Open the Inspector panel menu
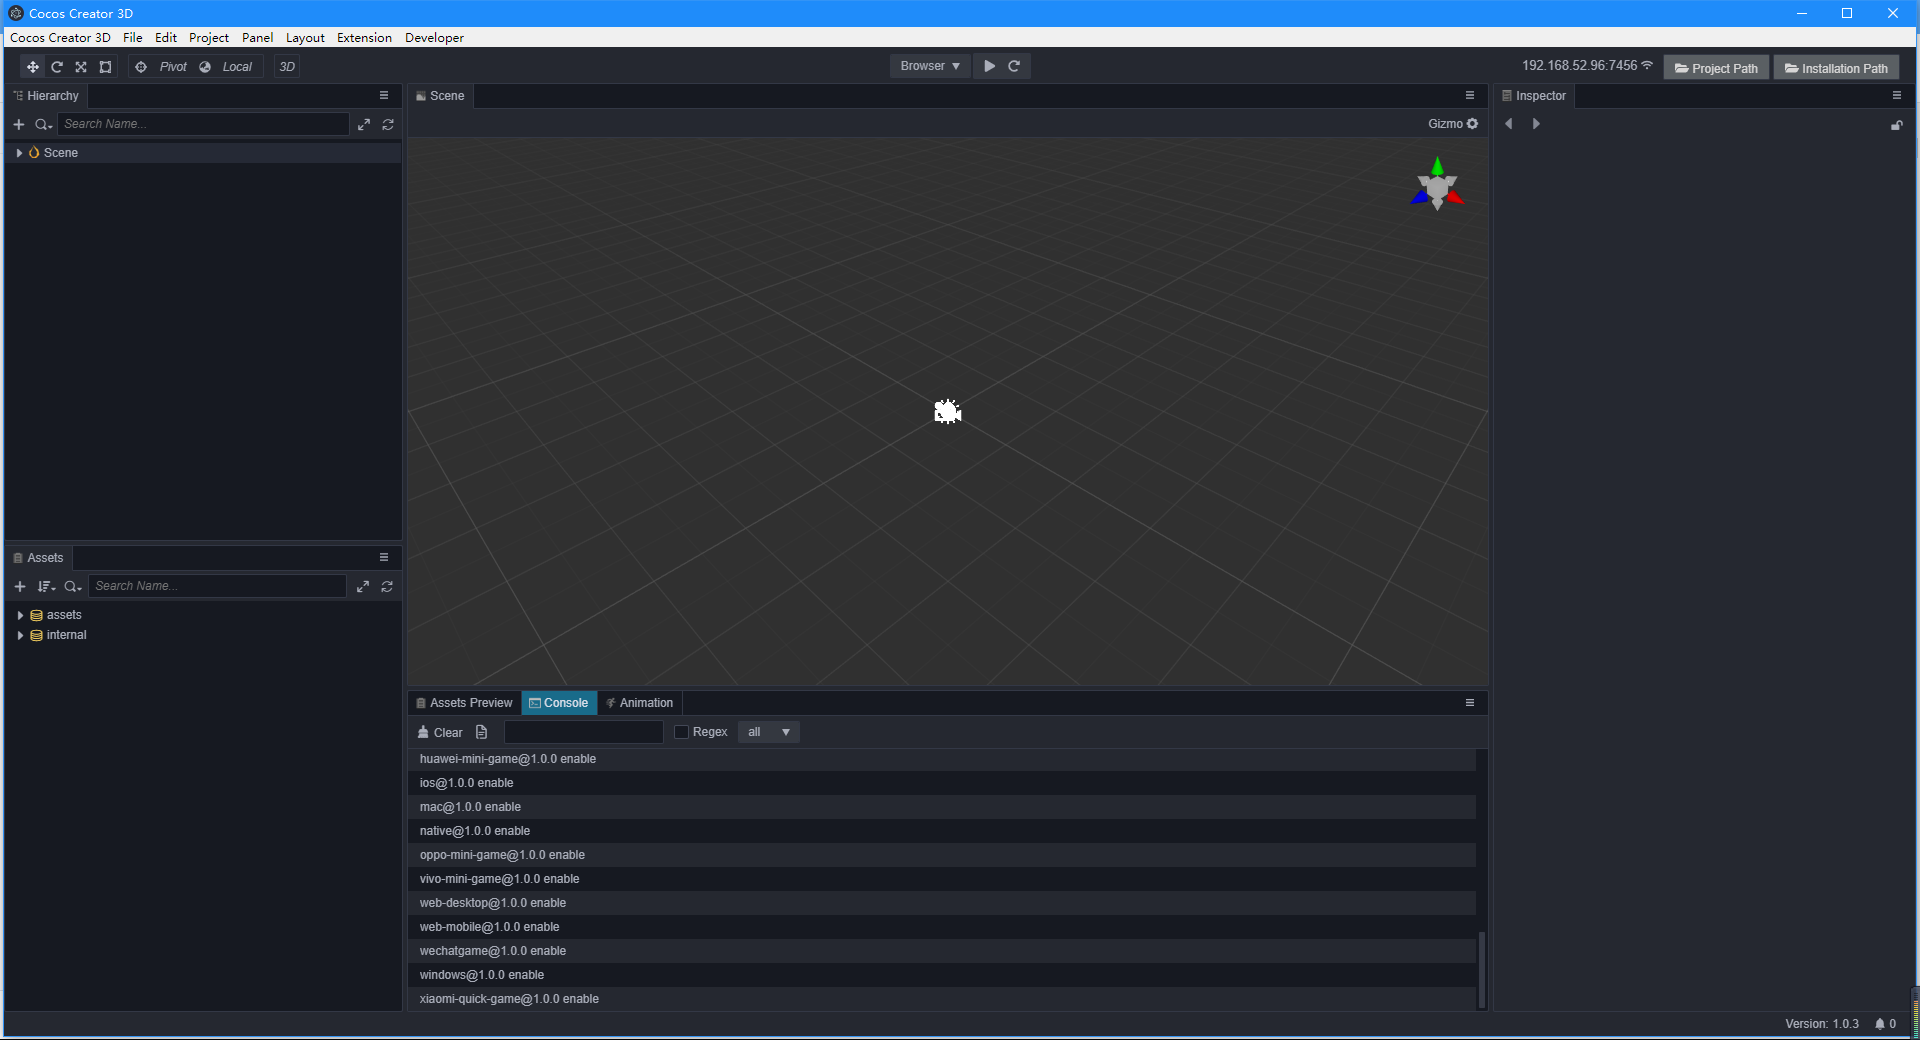This screenshot has height=1040, width=1920. tap(1897, 96)
